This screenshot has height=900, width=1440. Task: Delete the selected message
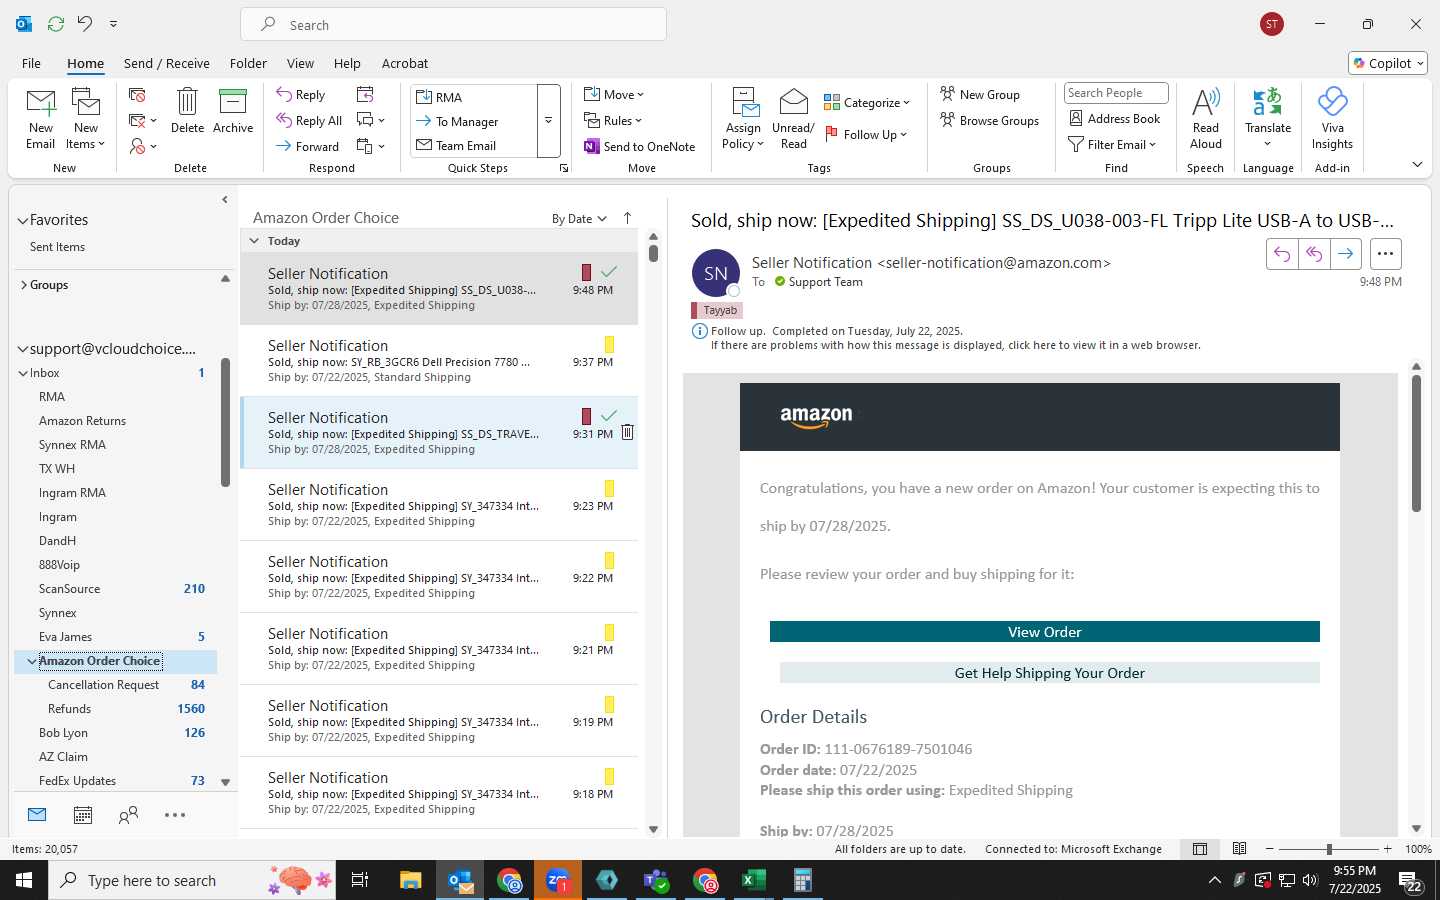187,111
